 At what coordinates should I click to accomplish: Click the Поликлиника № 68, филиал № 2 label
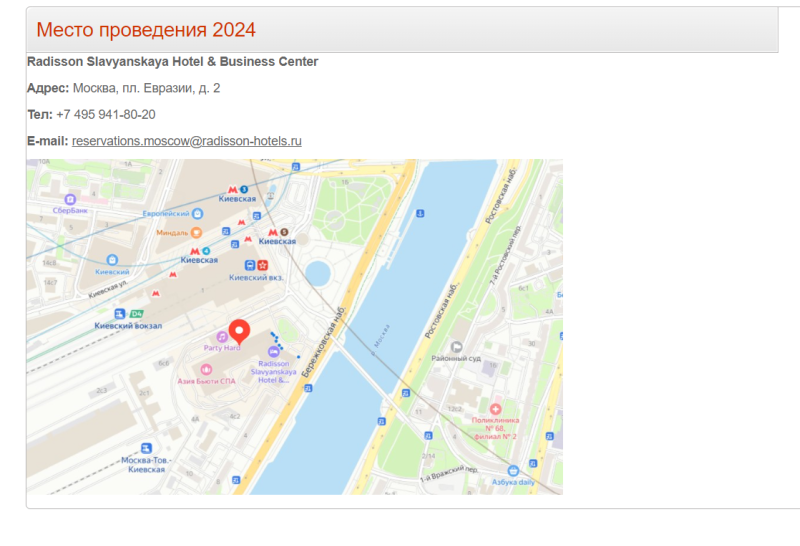tap(495, 428)
